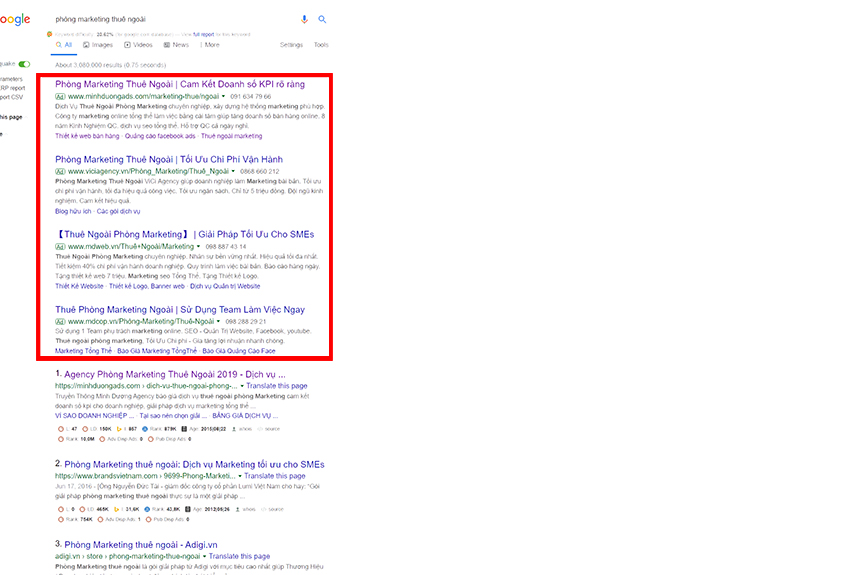The width and height of the screenshot is (850, 575).
Task: Toggle the SEOquake switch off
Action: click(x=24, y=64)
